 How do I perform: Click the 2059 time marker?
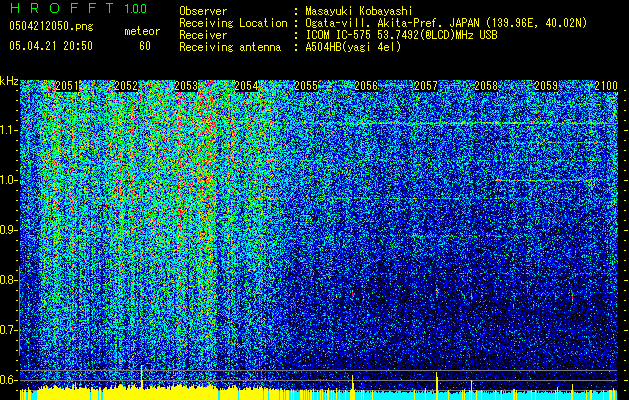coord(546,86)
